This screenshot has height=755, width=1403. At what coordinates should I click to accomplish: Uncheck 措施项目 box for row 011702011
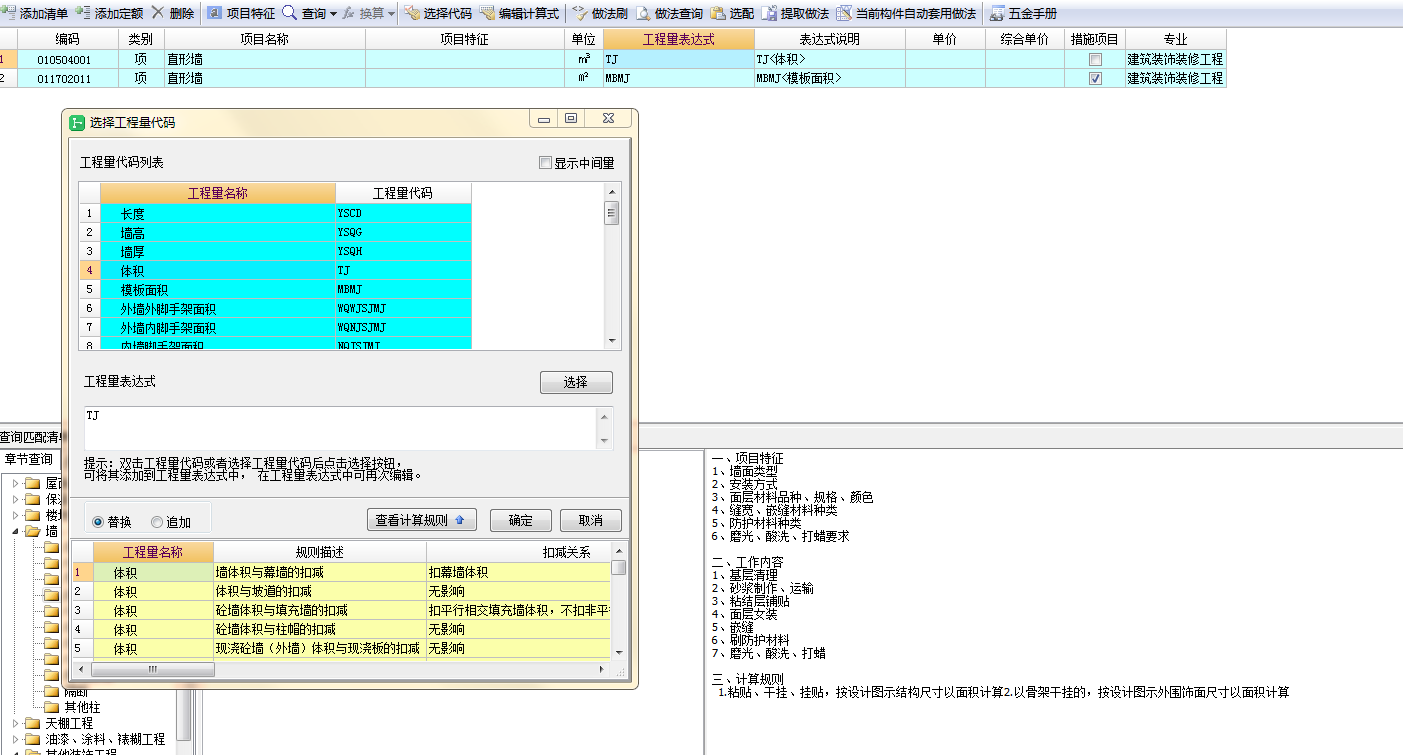tap(1095, 78)
